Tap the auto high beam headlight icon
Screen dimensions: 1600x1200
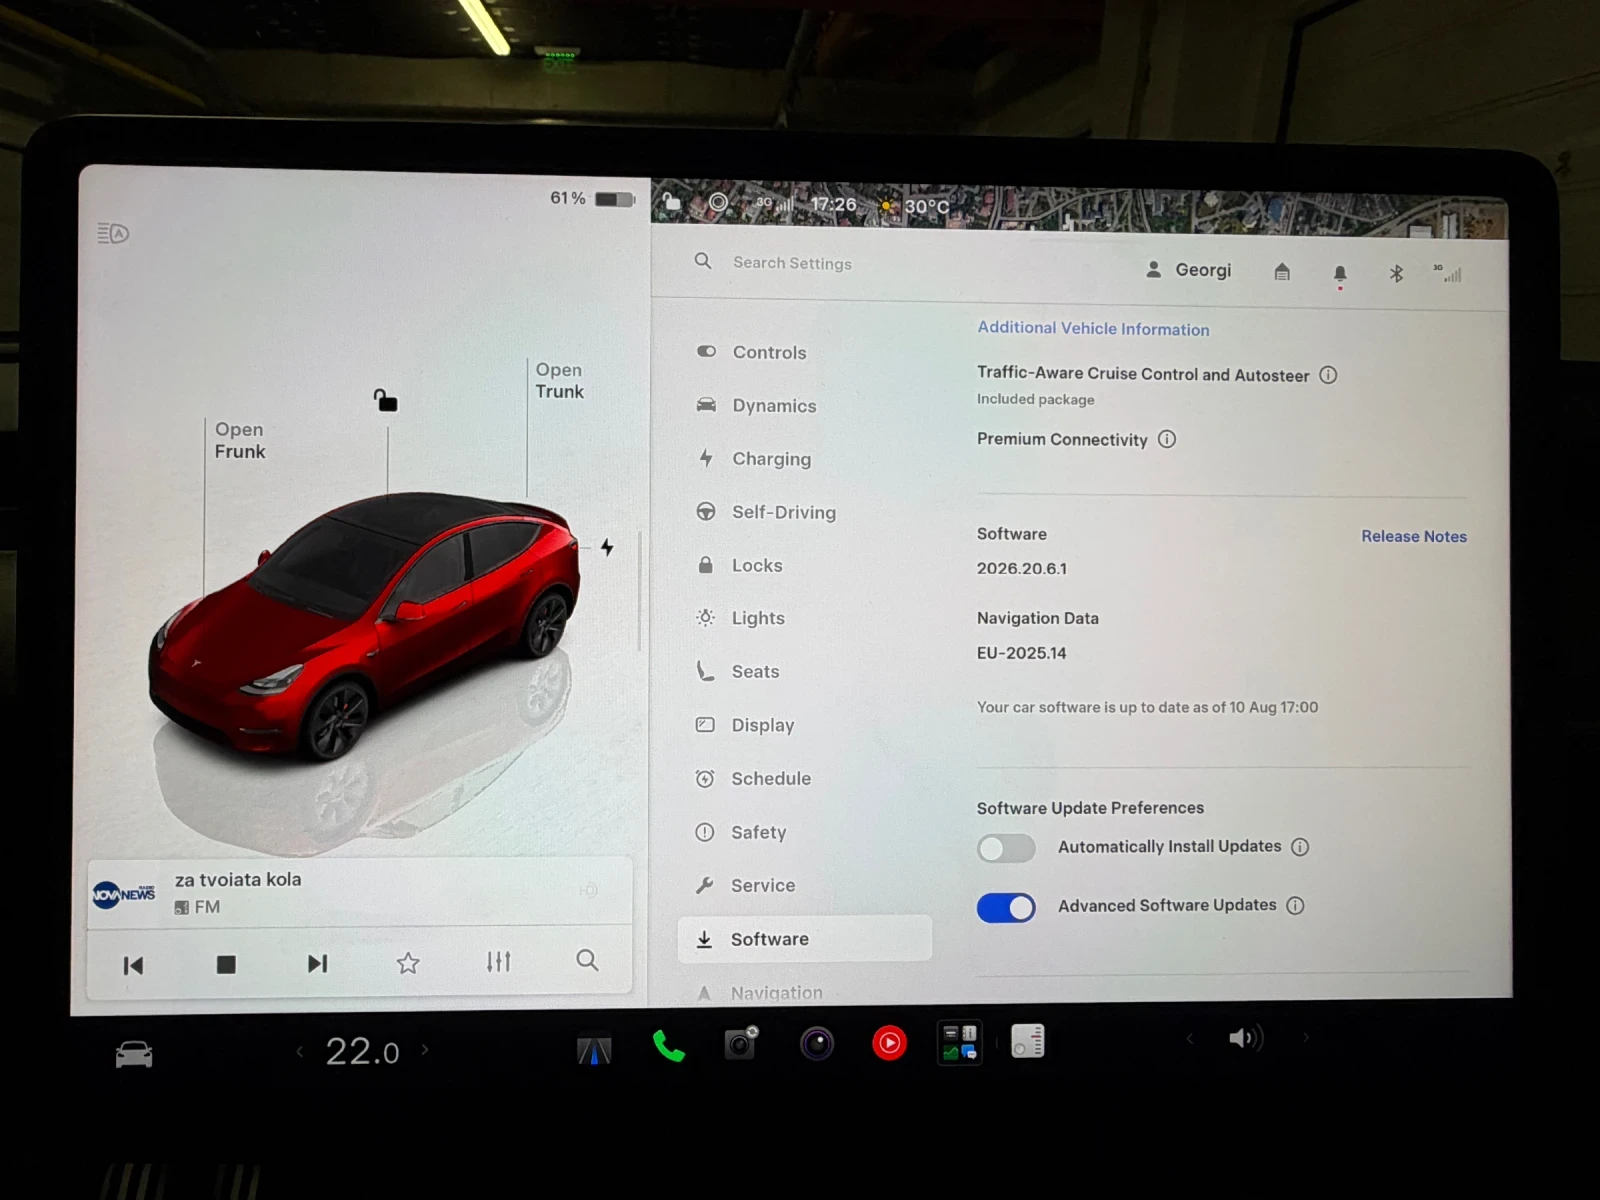(113, 233)
